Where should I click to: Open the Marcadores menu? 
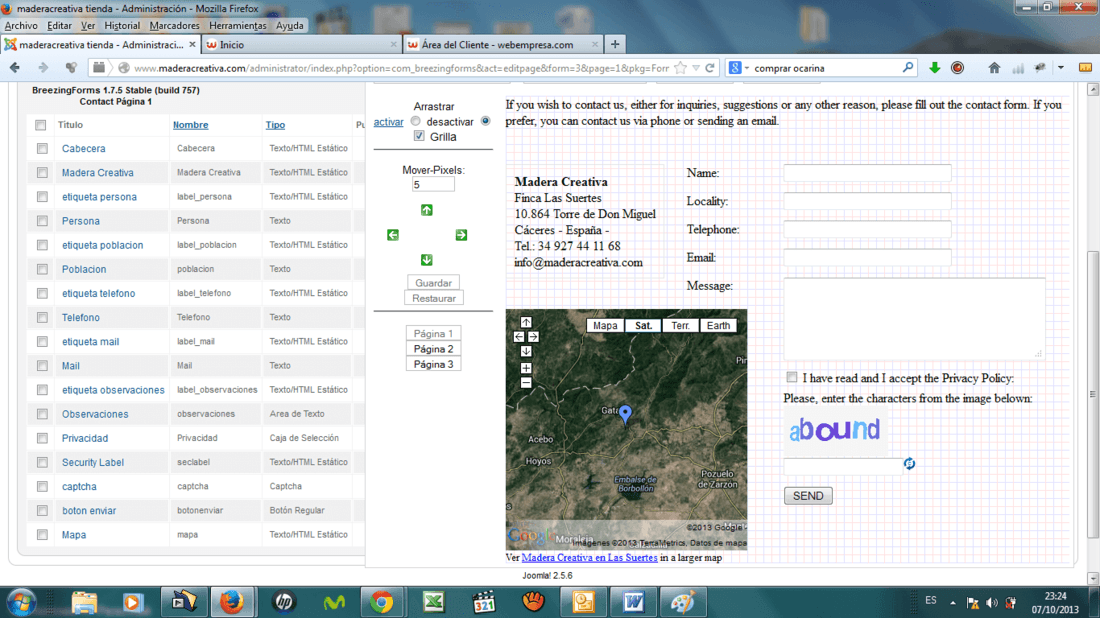pos(174,25)
